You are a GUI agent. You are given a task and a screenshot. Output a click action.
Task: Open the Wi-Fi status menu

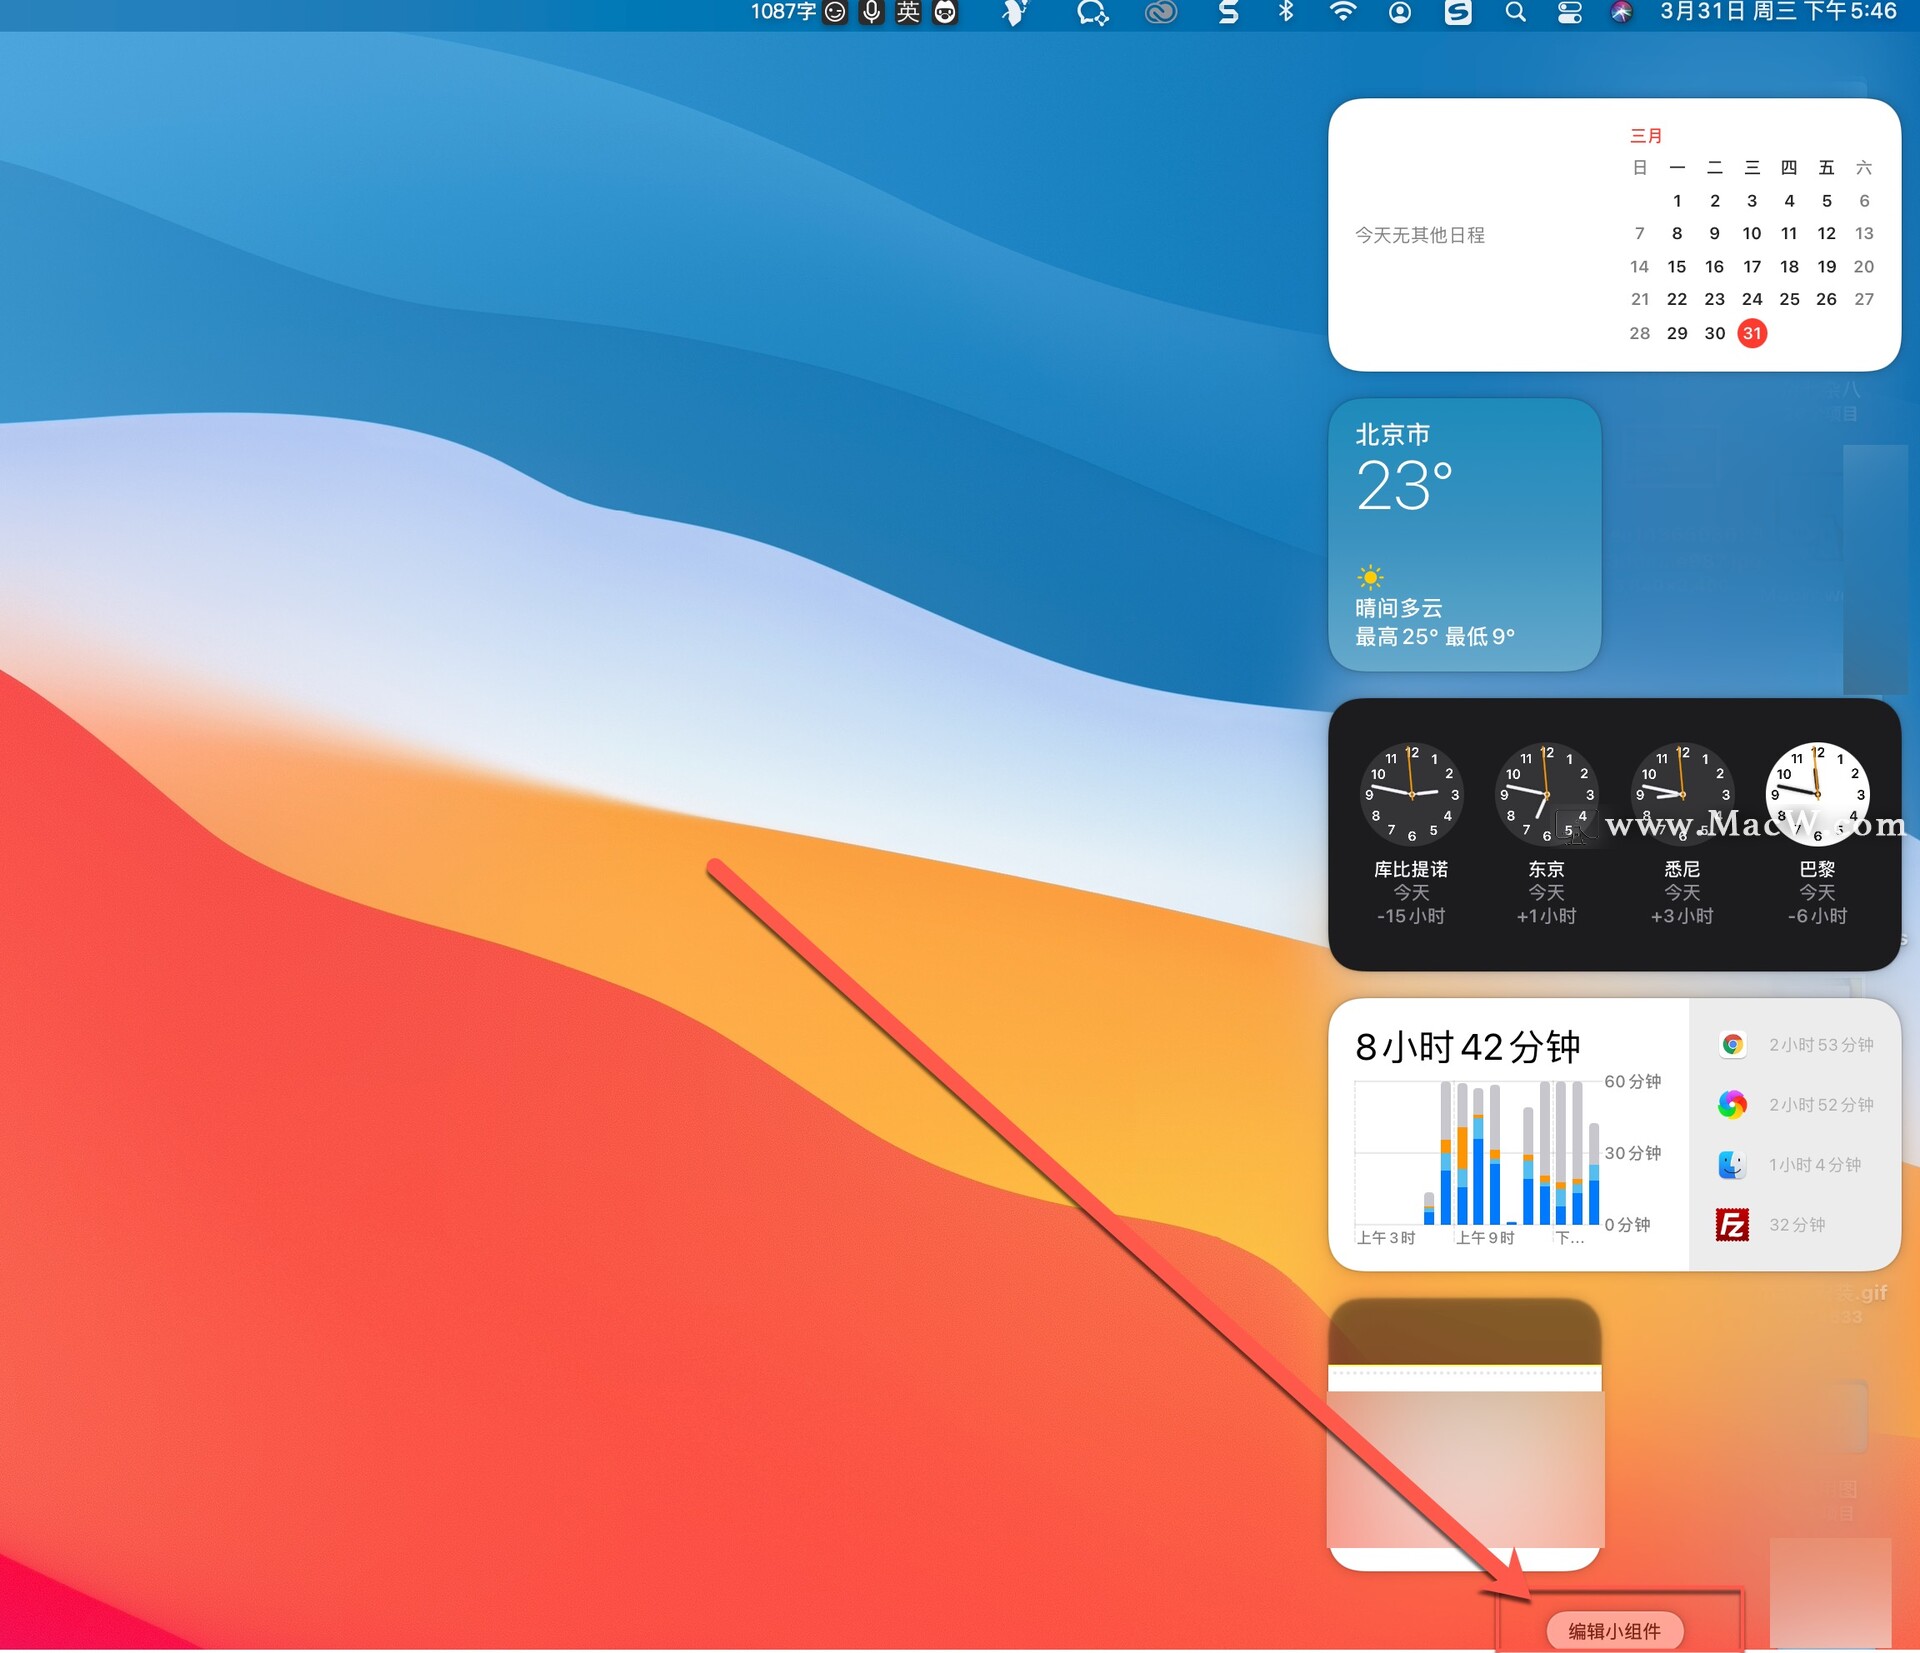pyautogui.click(x=1342, y=12)
